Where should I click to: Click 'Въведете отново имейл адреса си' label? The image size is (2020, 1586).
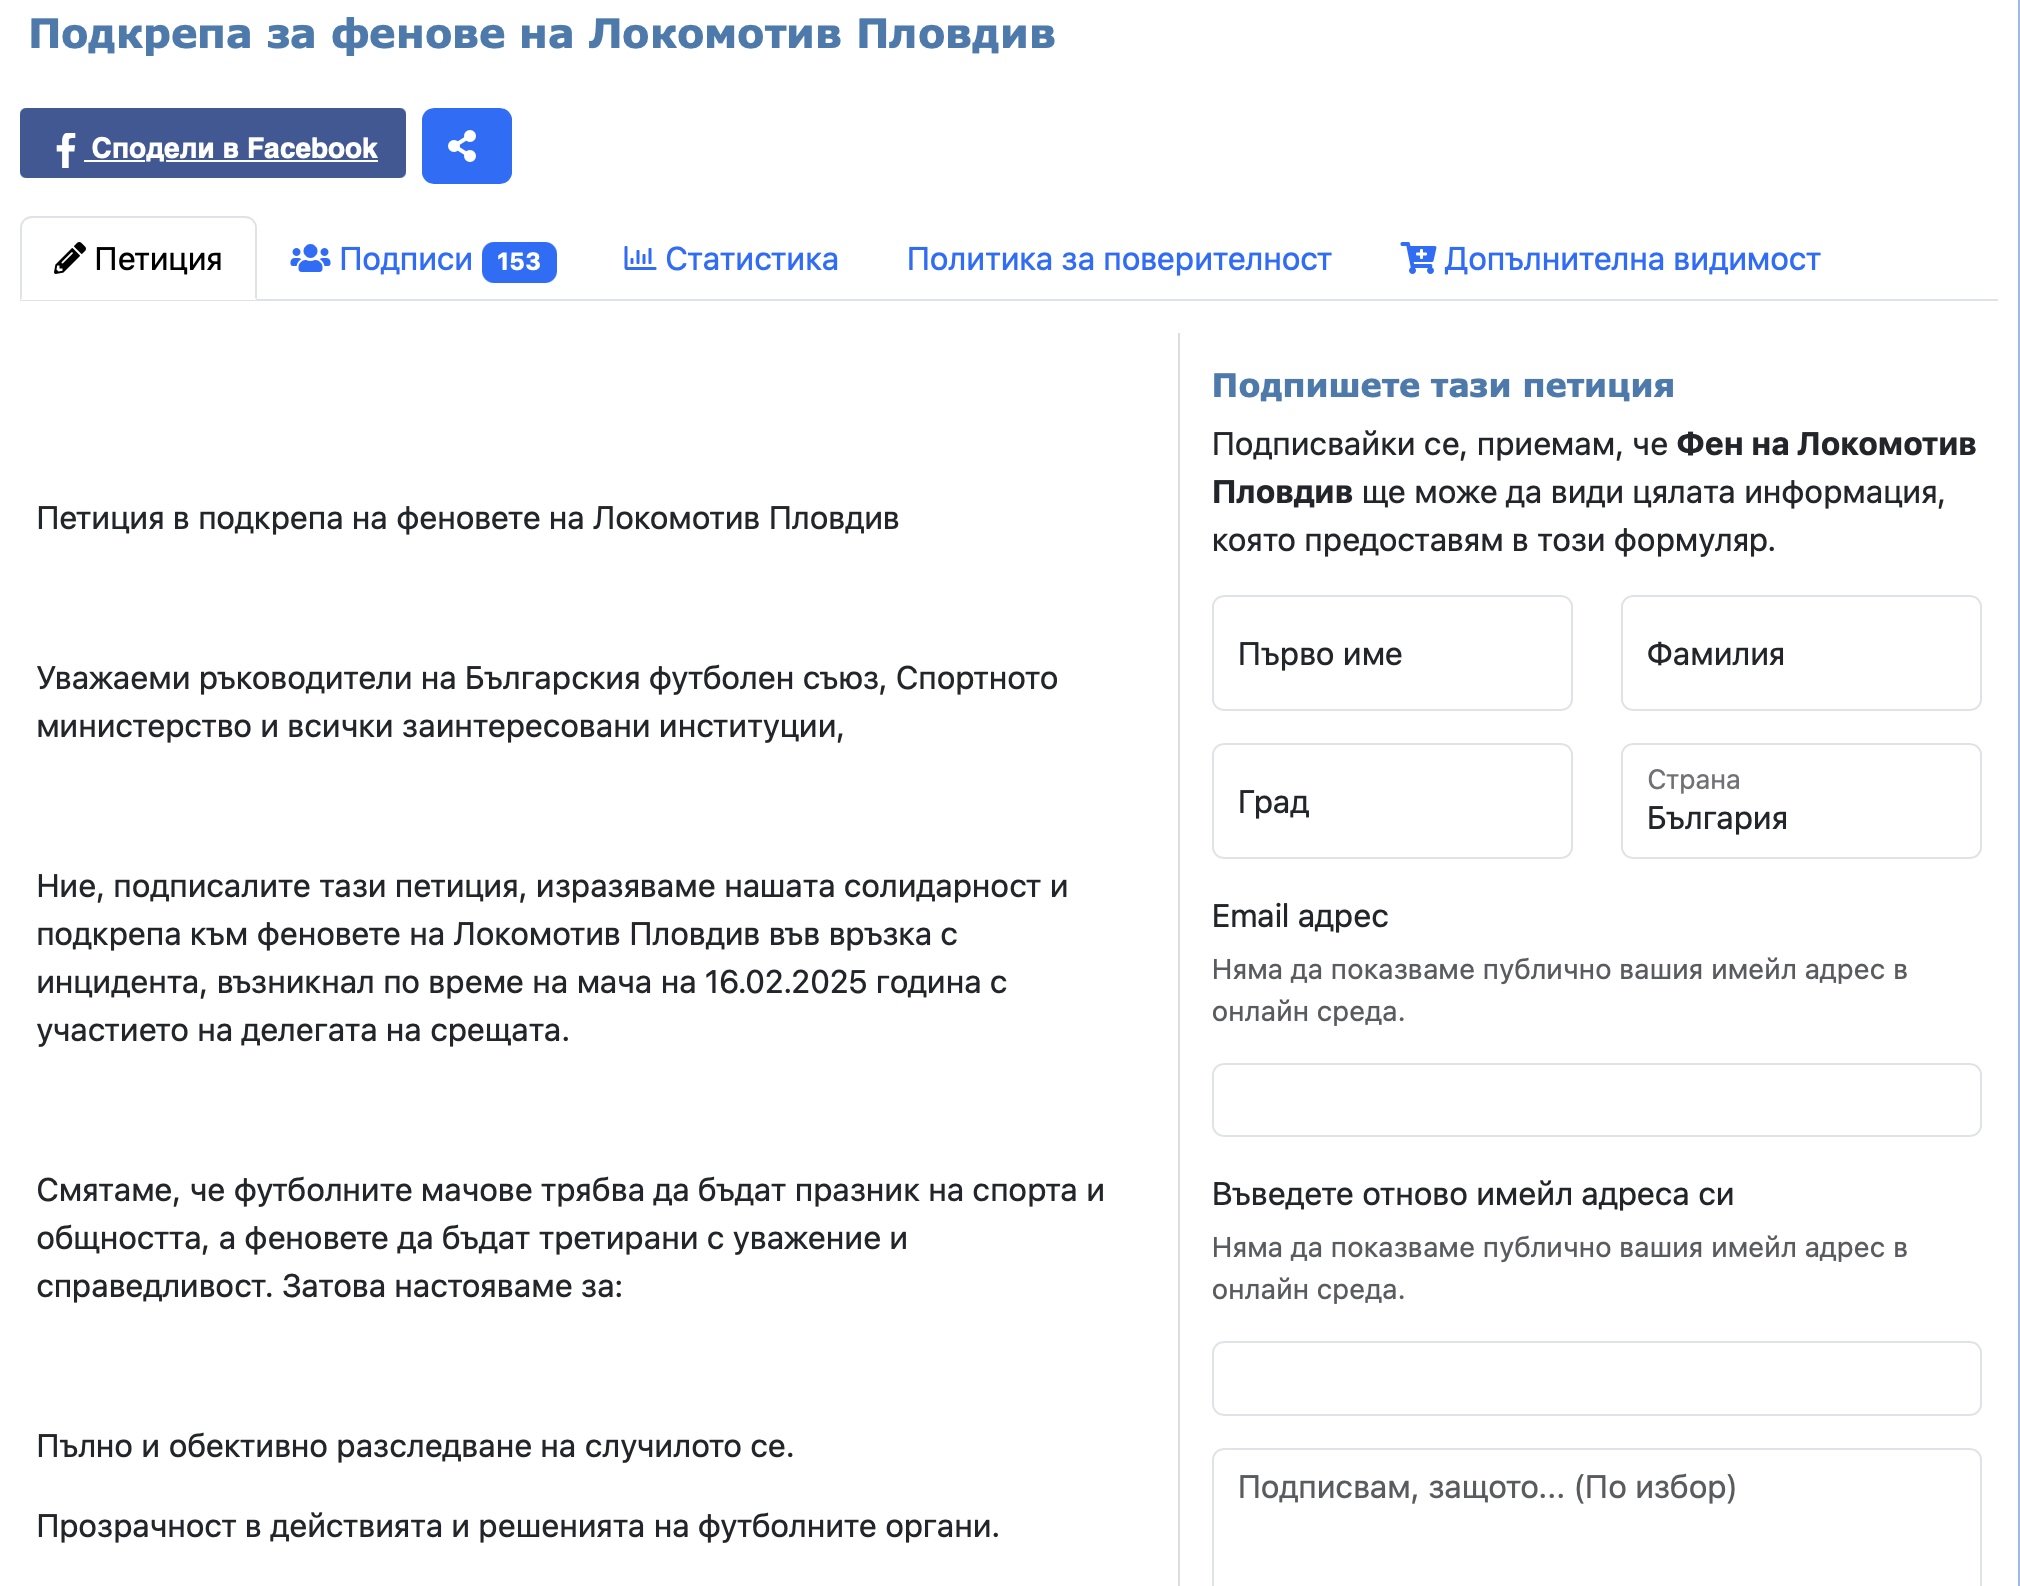1473,1194
